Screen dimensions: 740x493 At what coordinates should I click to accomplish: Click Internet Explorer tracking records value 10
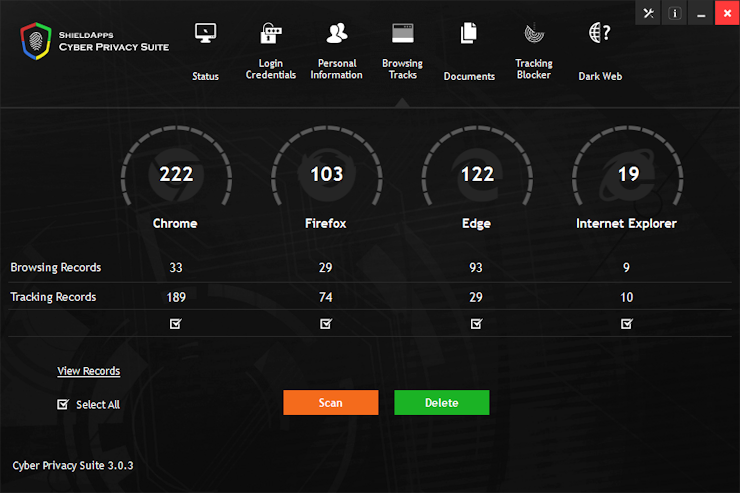coord(626,297)
